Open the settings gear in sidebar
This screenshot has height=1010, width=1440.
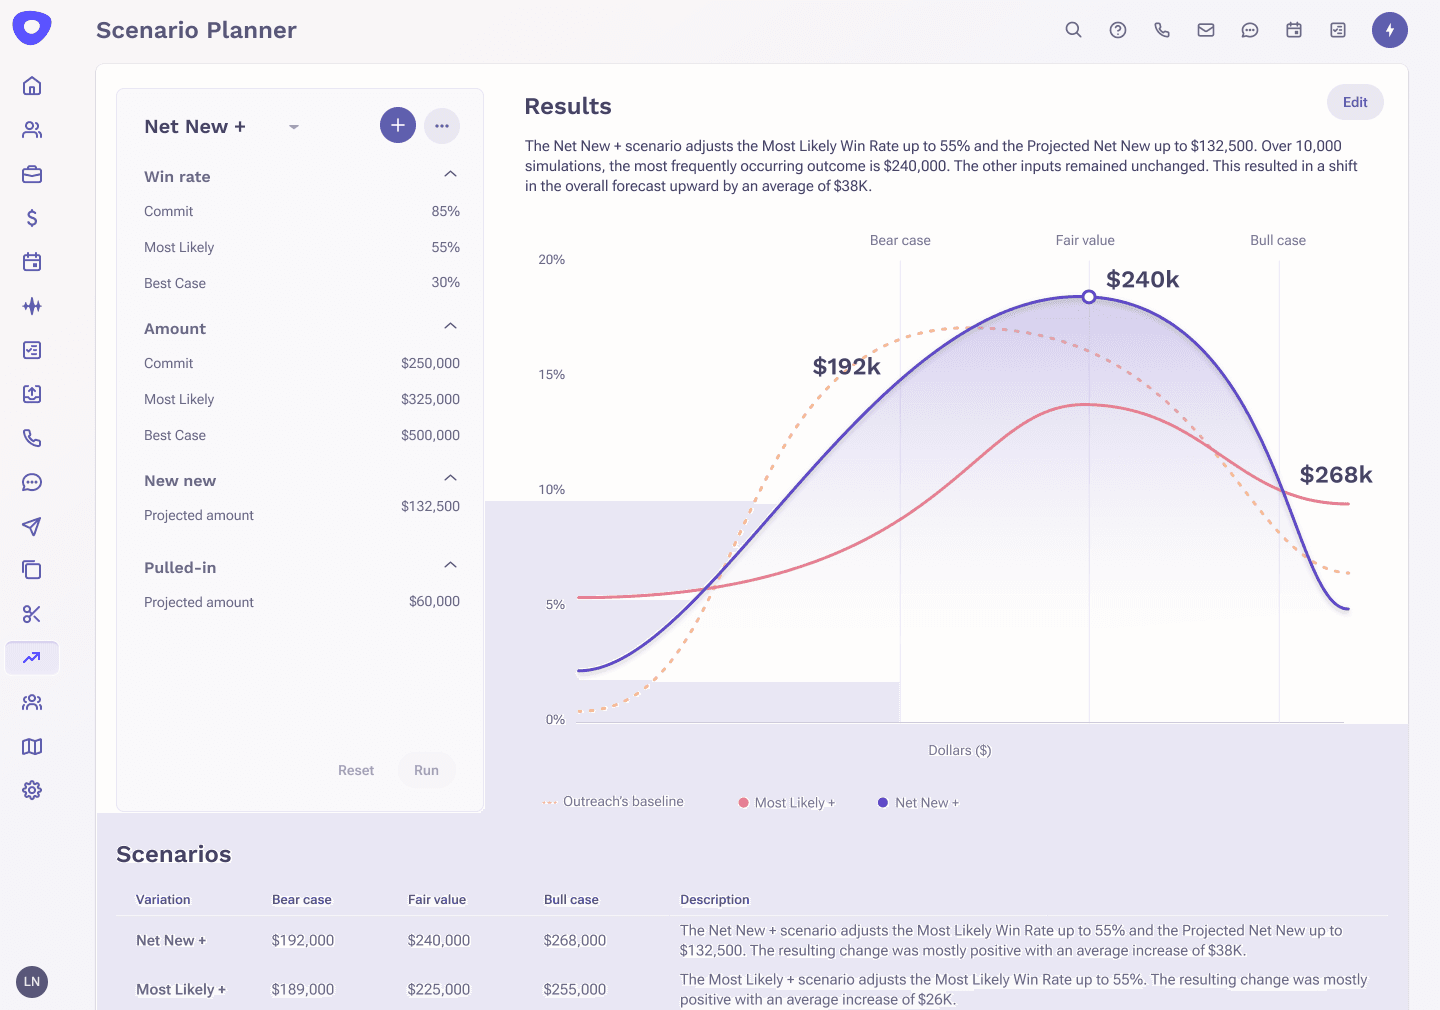pos(32,790)
